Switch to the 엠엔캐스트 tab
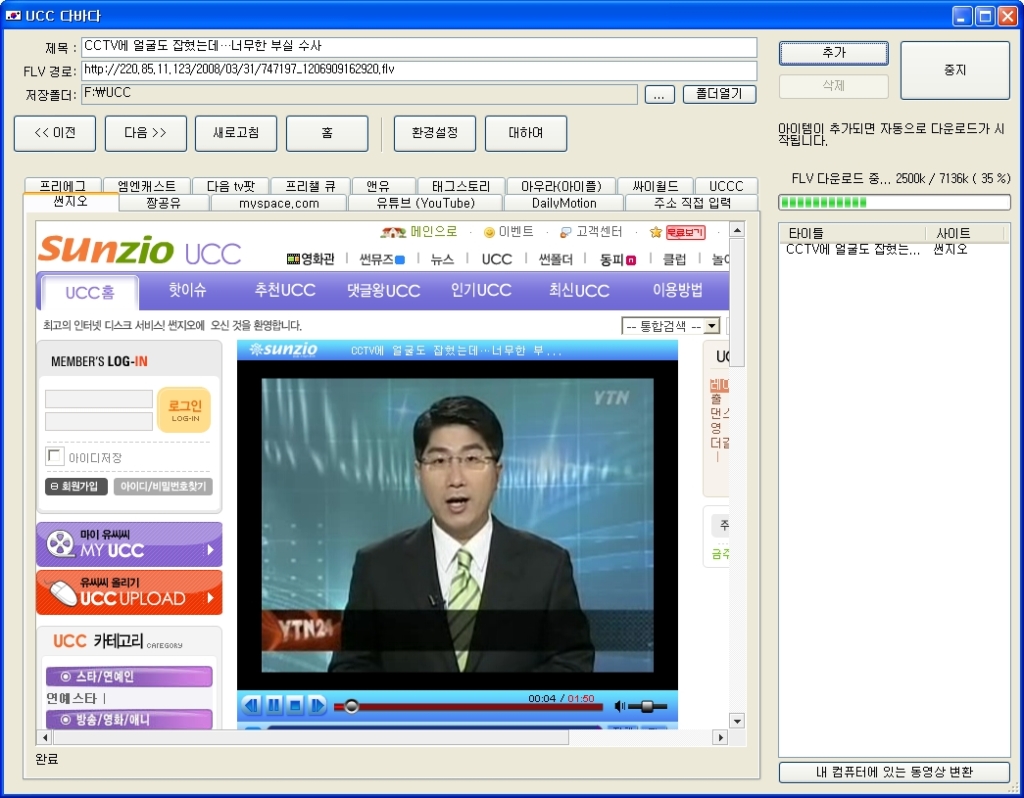 pyautogui.click(x=147, y=186)
